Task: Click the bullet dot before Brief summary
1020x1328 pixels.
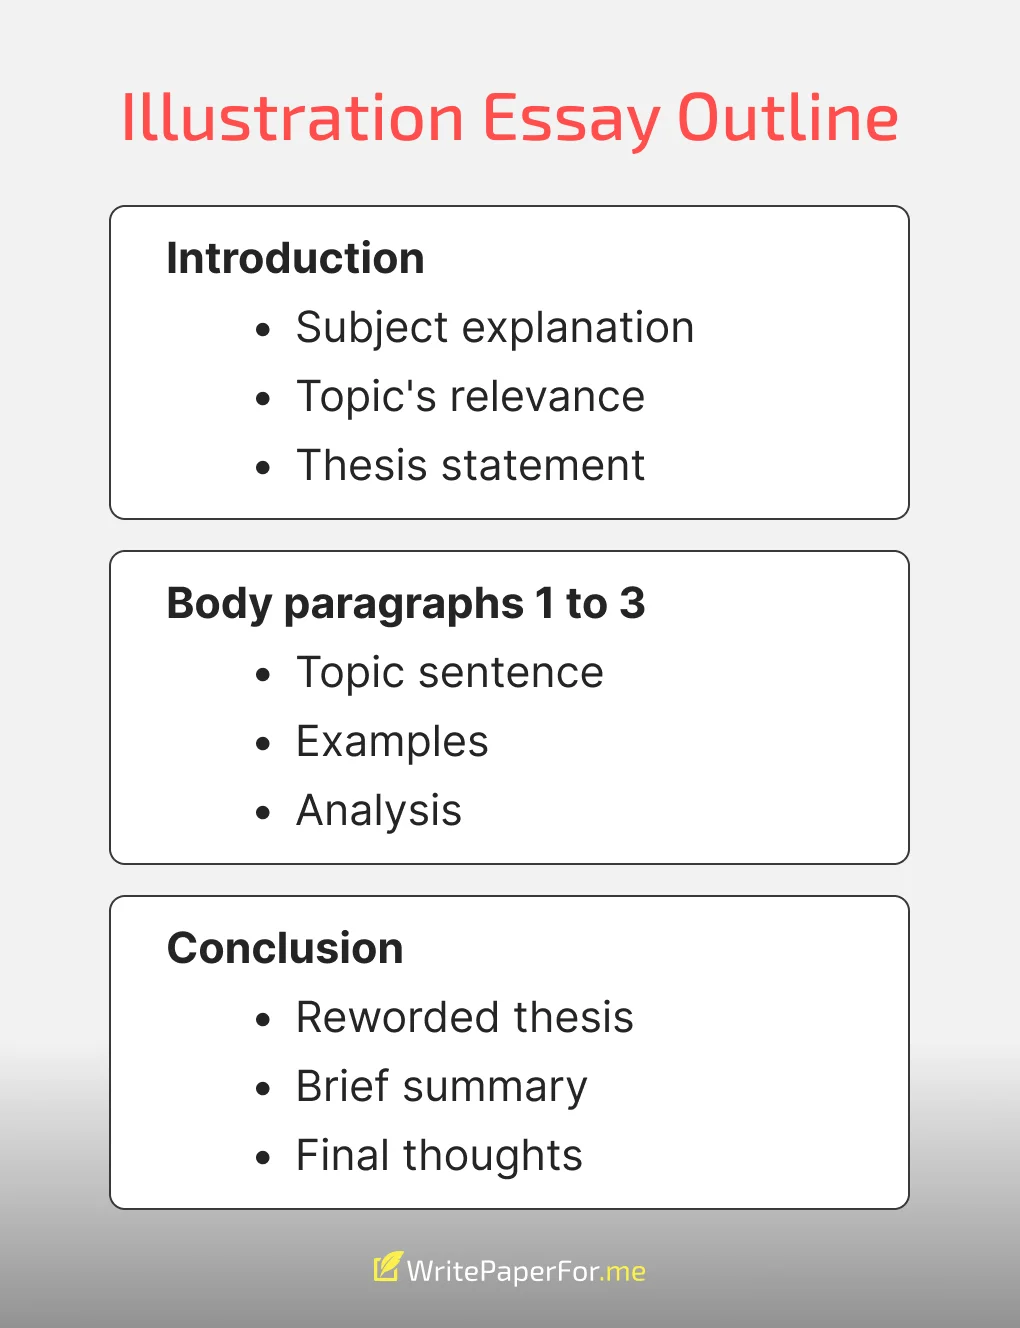Action: [x=263, y=1089]
